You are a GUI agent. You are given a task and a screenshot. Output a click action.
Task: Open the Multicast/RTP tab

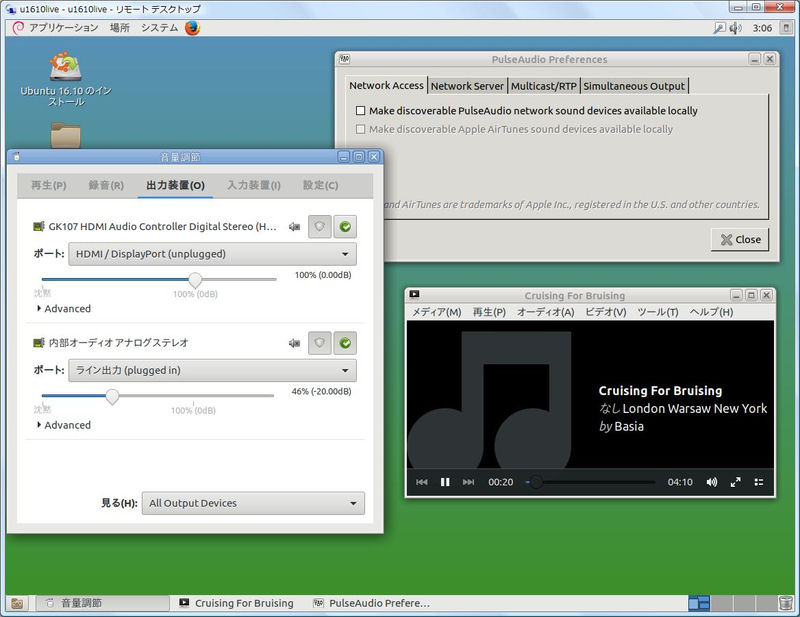click(544, 86)
